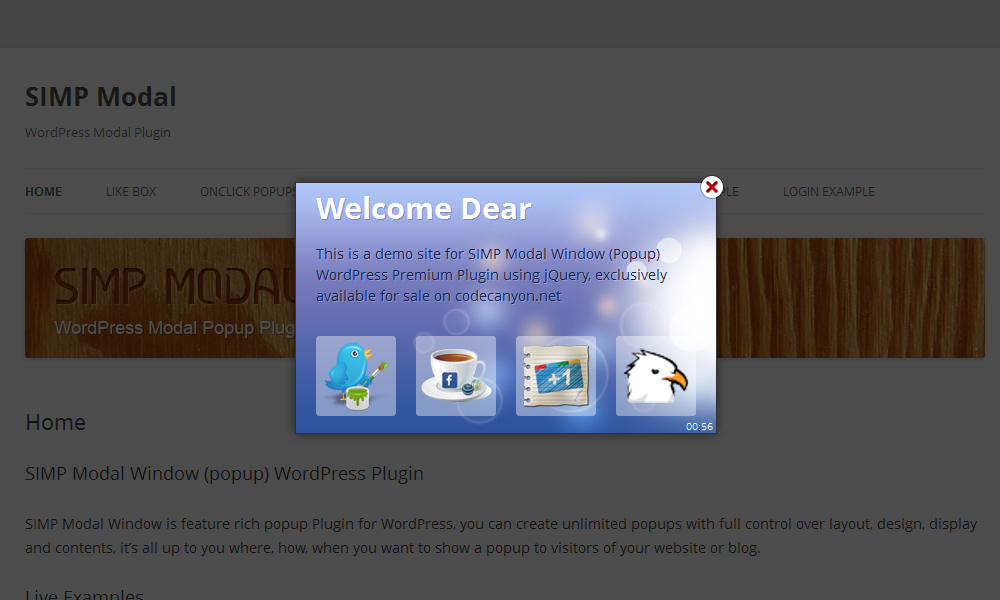Click the popup countdown timer

(x=699, y=427)
